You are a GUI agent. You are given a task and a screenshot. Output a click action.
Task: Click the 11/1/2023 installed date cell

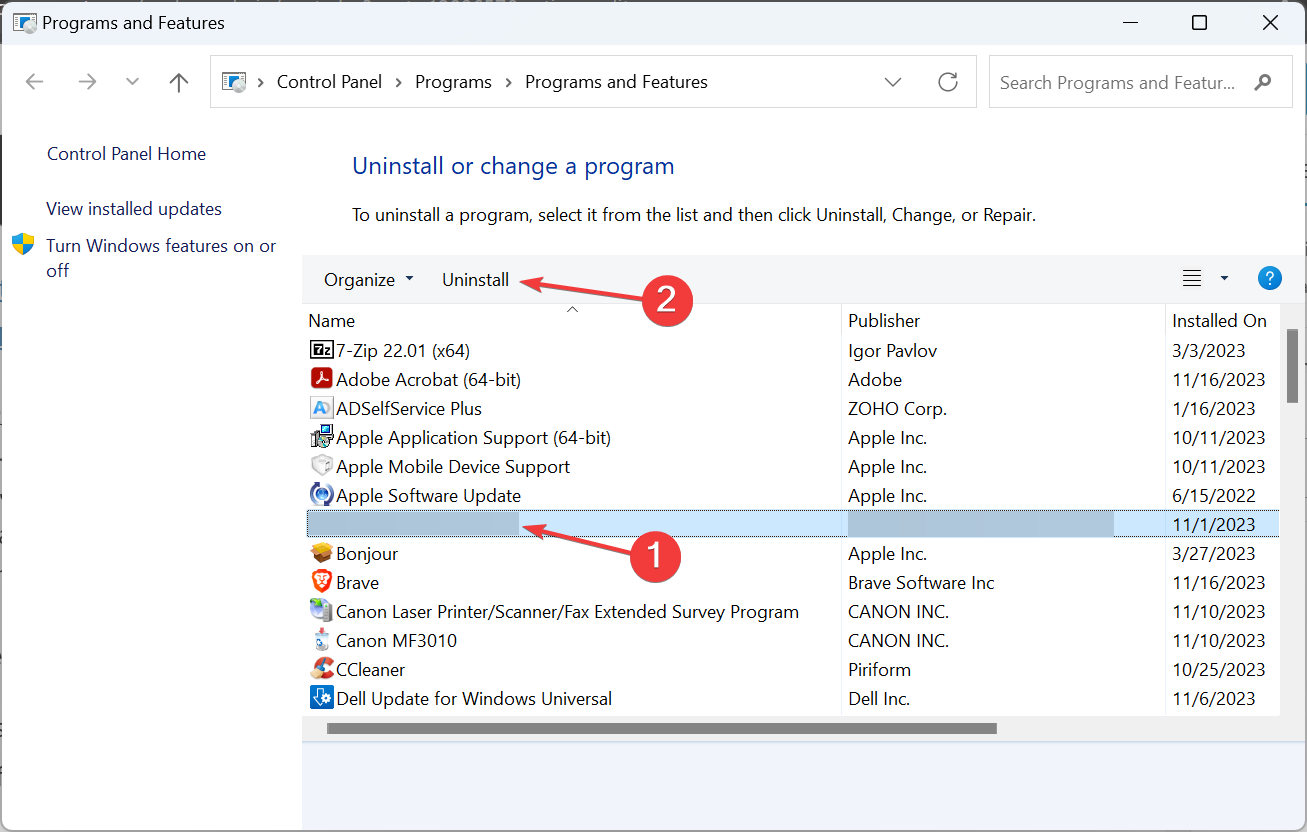pyautogui.click(x=1214, y=525)
